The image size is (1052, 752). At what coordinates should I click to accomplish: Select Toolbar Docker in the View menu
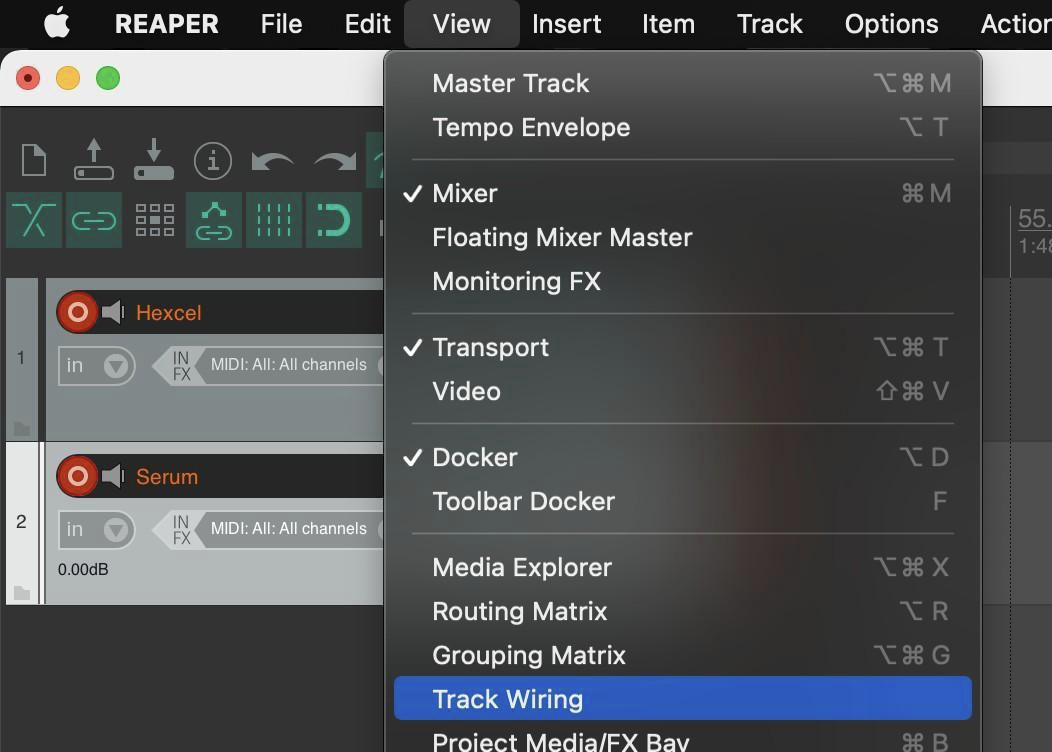tap(683, 501)
